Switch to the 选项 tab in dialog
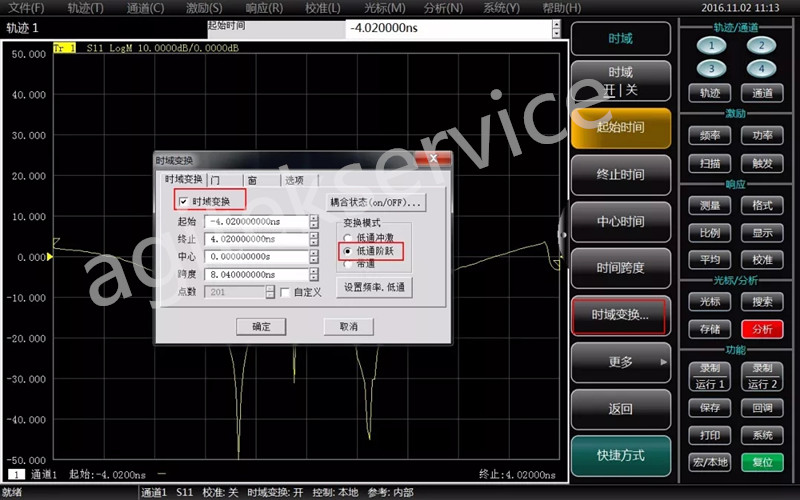Screen dimensions: 800x500 pos(294,180)
